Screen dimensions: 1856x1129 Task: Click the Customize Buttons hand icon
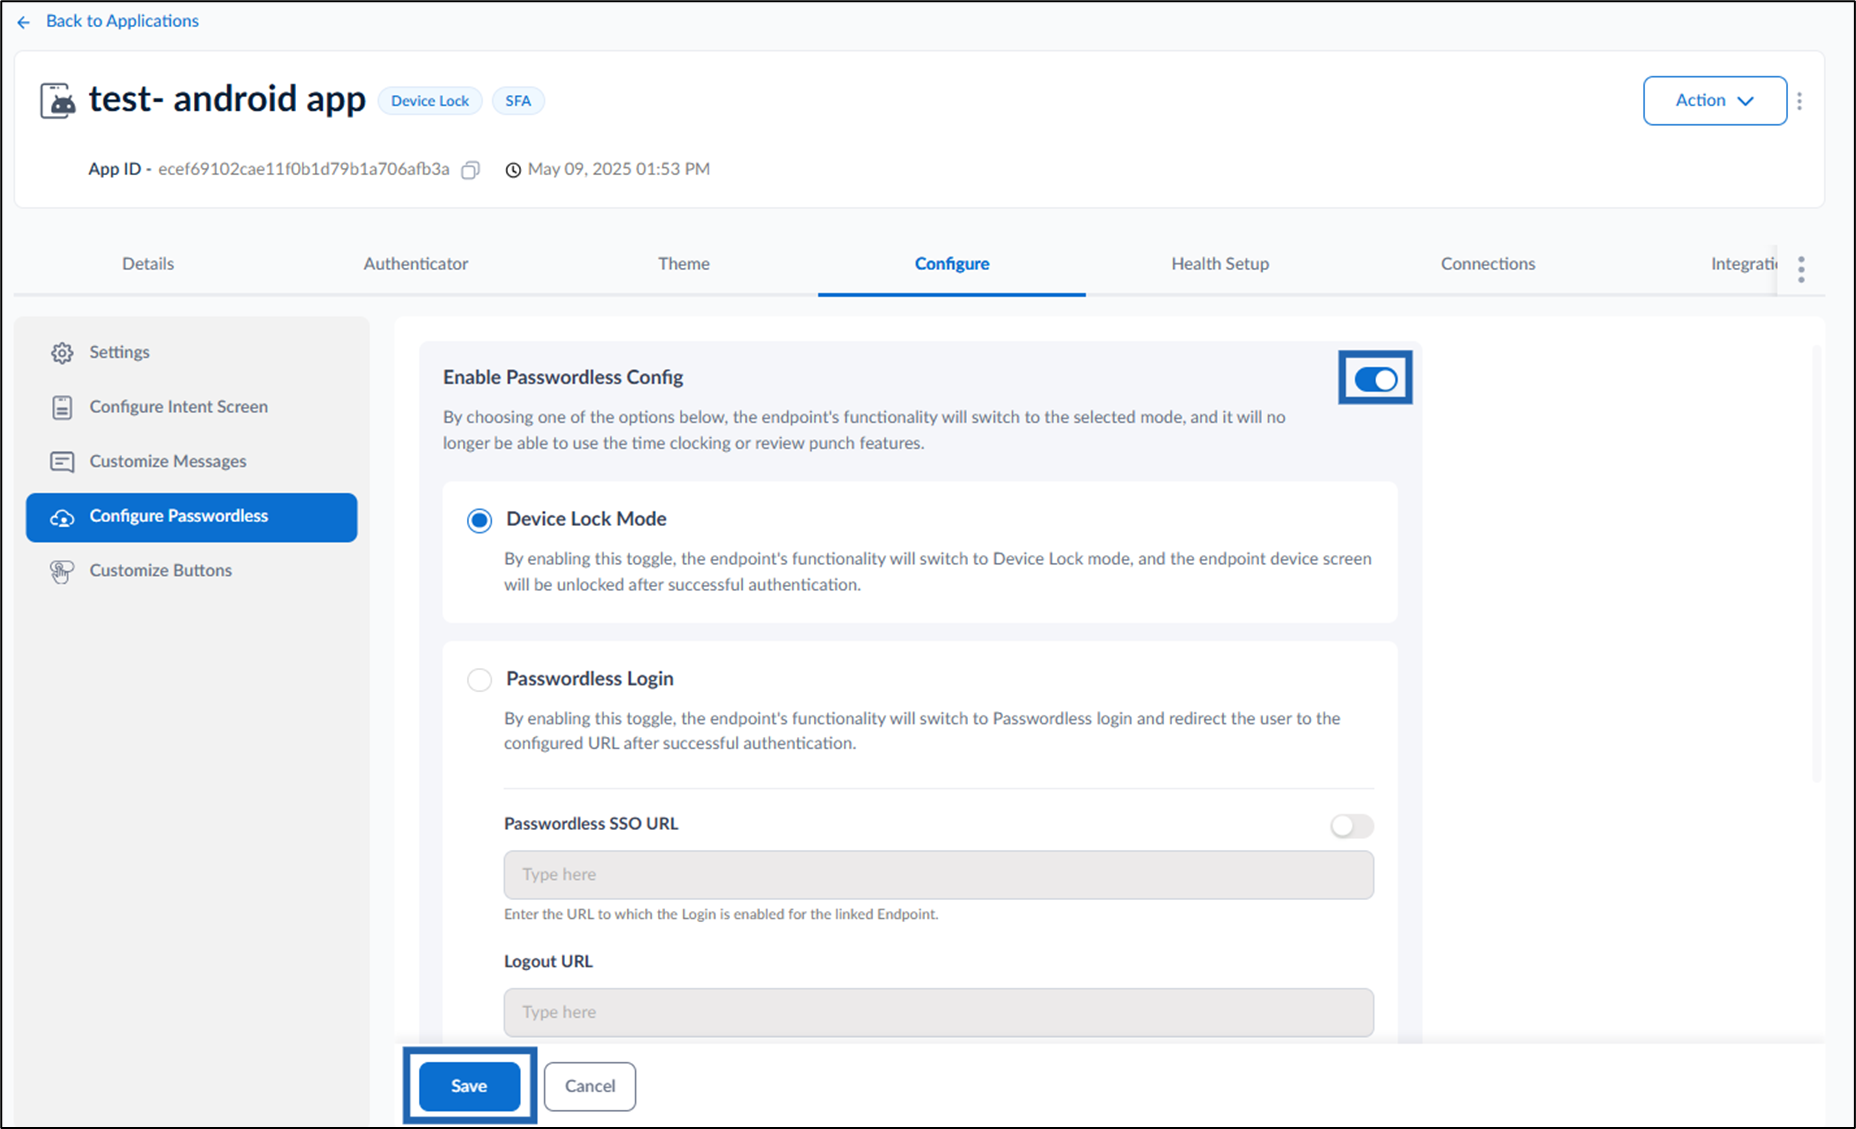pyautogui.click(x=62, y=571)
